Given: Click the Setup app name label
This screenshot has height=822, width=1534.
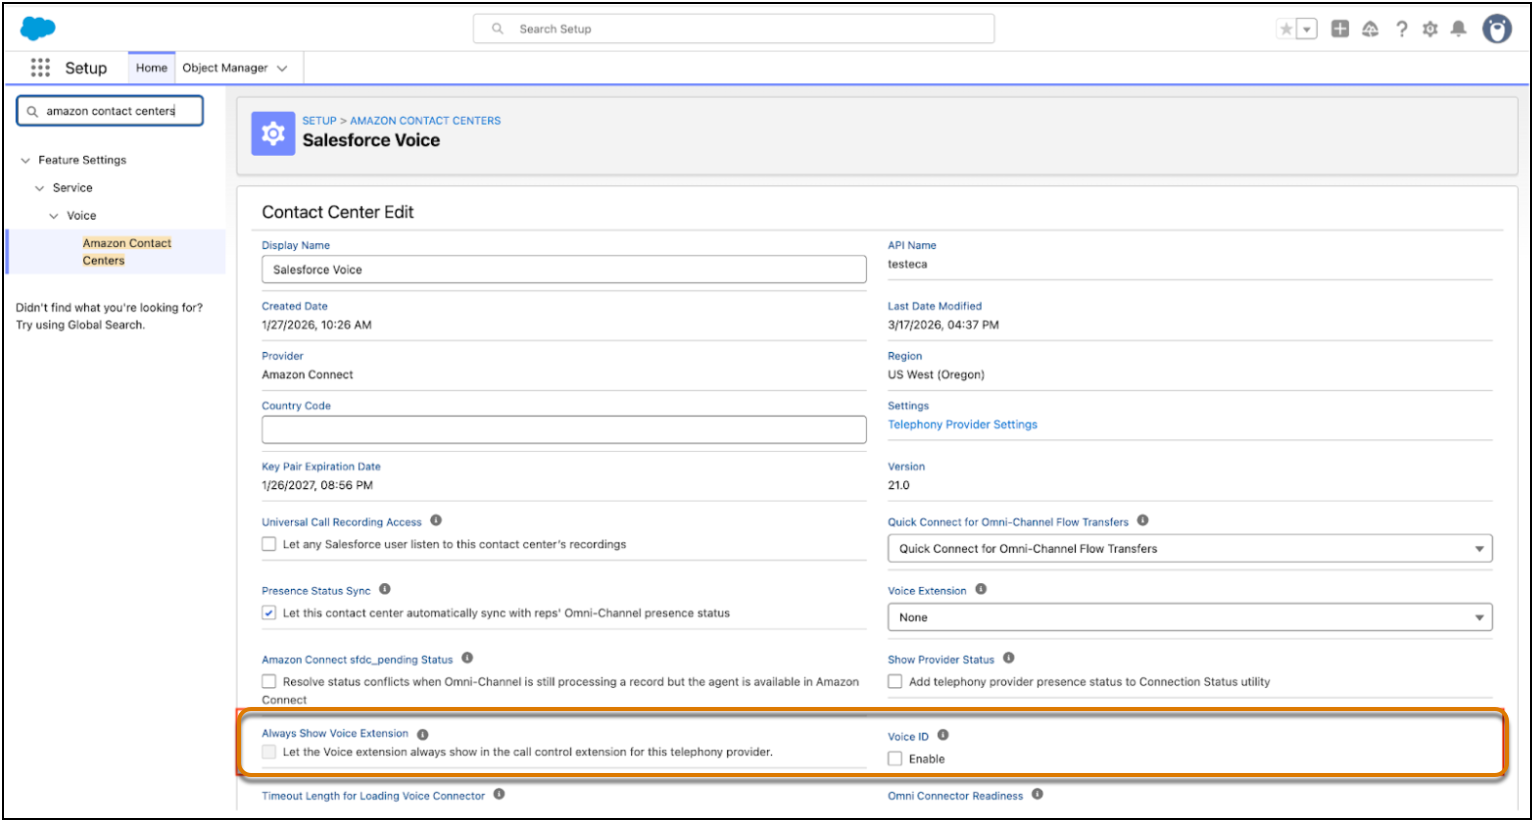Looking at the screenshot, I should (x=86, y=68).
